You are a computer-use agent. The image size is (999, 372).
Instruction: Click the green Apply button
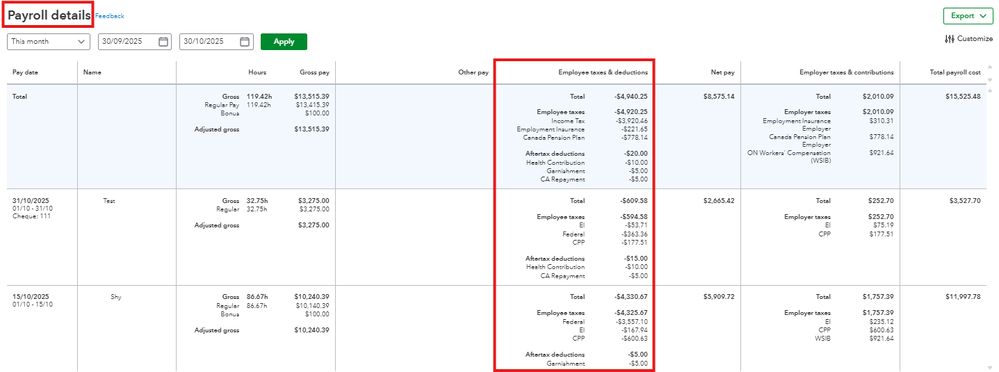[x=284, y=41]
